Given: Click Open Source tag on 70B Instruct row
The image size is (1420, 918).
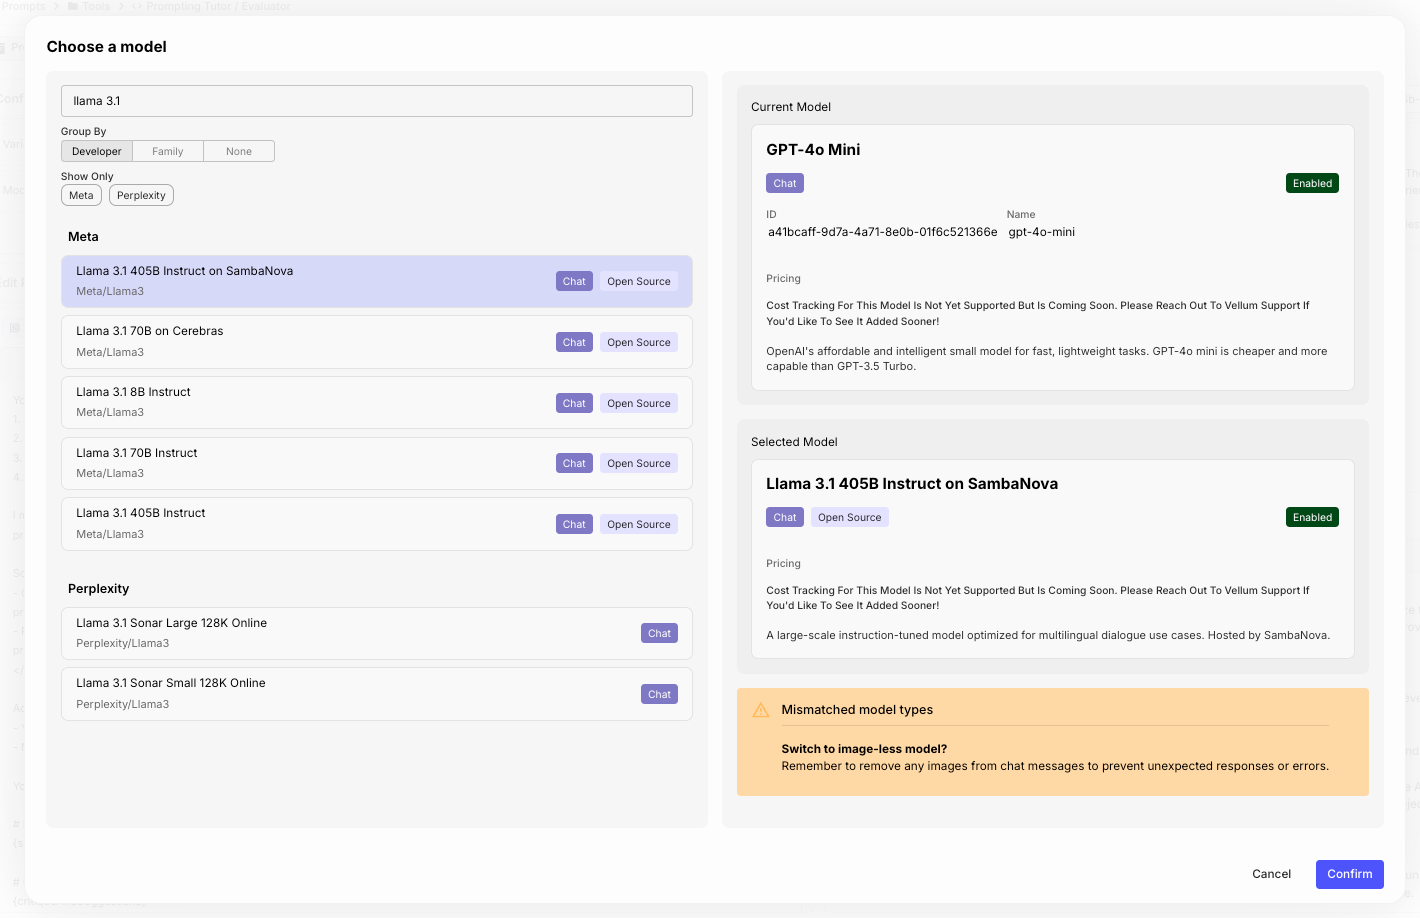Looking at the screenshot, I should 639,463.
